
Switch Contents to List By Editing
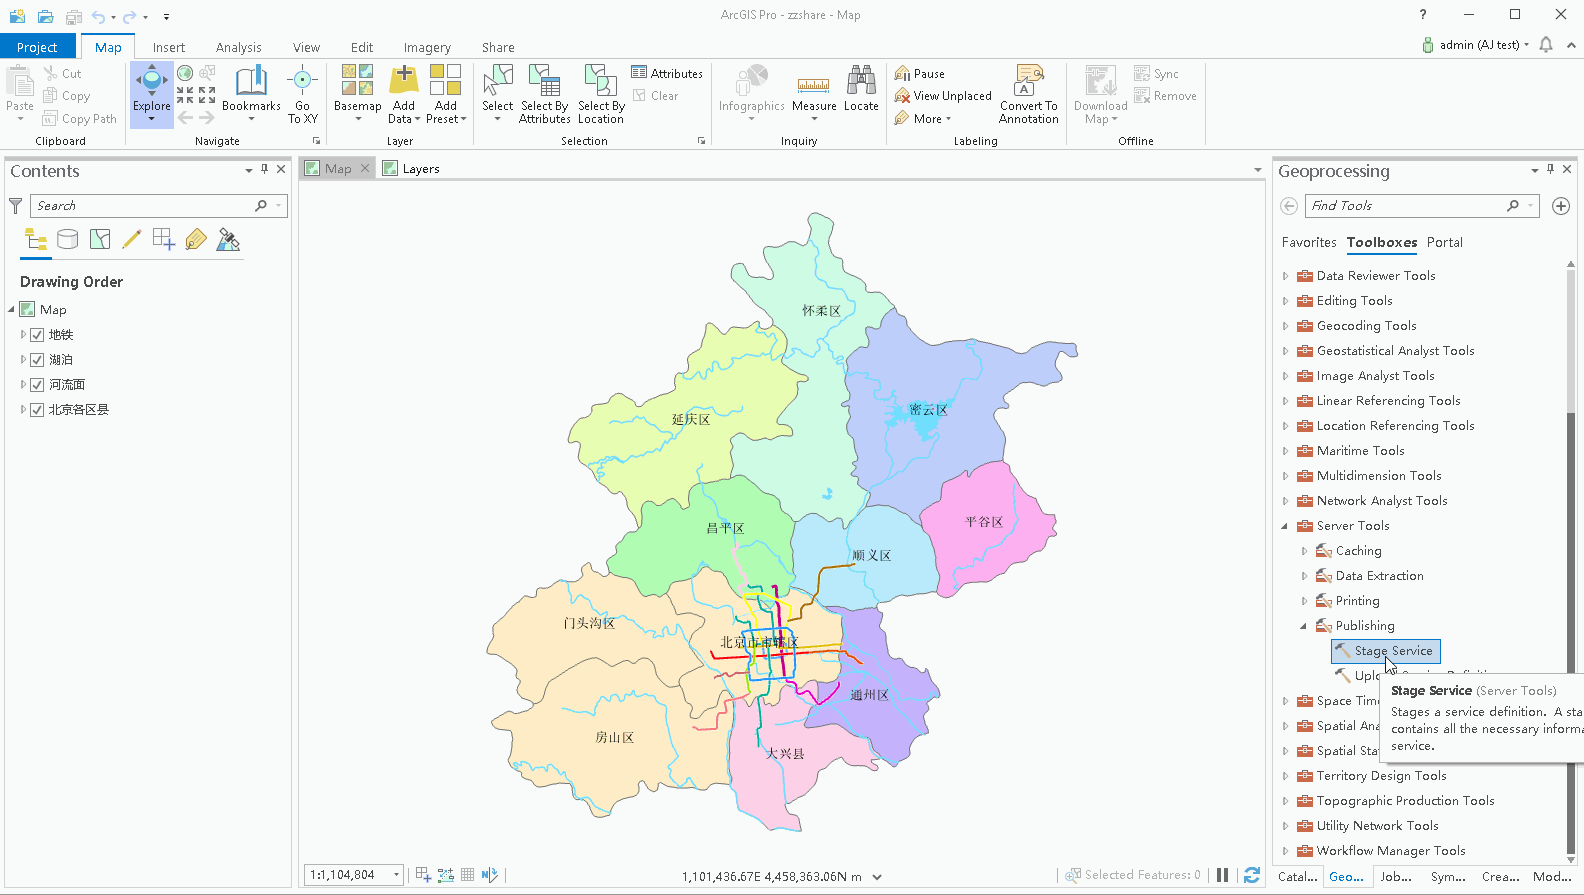click(x=131, y=239)
